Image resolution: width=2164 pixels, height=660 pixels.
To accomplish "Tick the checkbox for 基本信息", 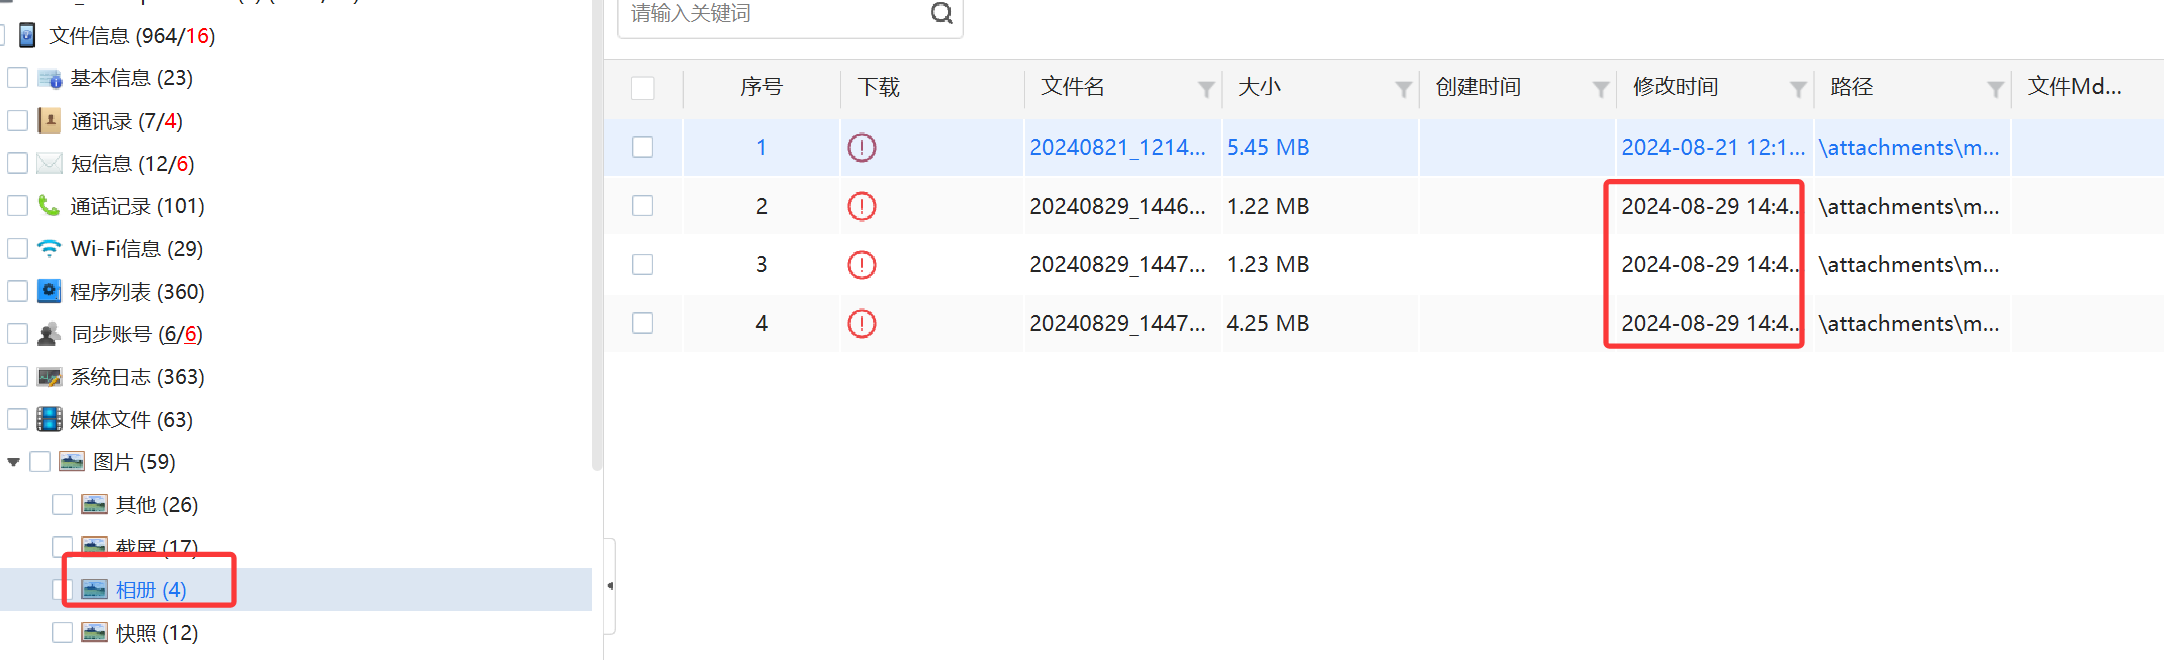I will coord(17,78).
